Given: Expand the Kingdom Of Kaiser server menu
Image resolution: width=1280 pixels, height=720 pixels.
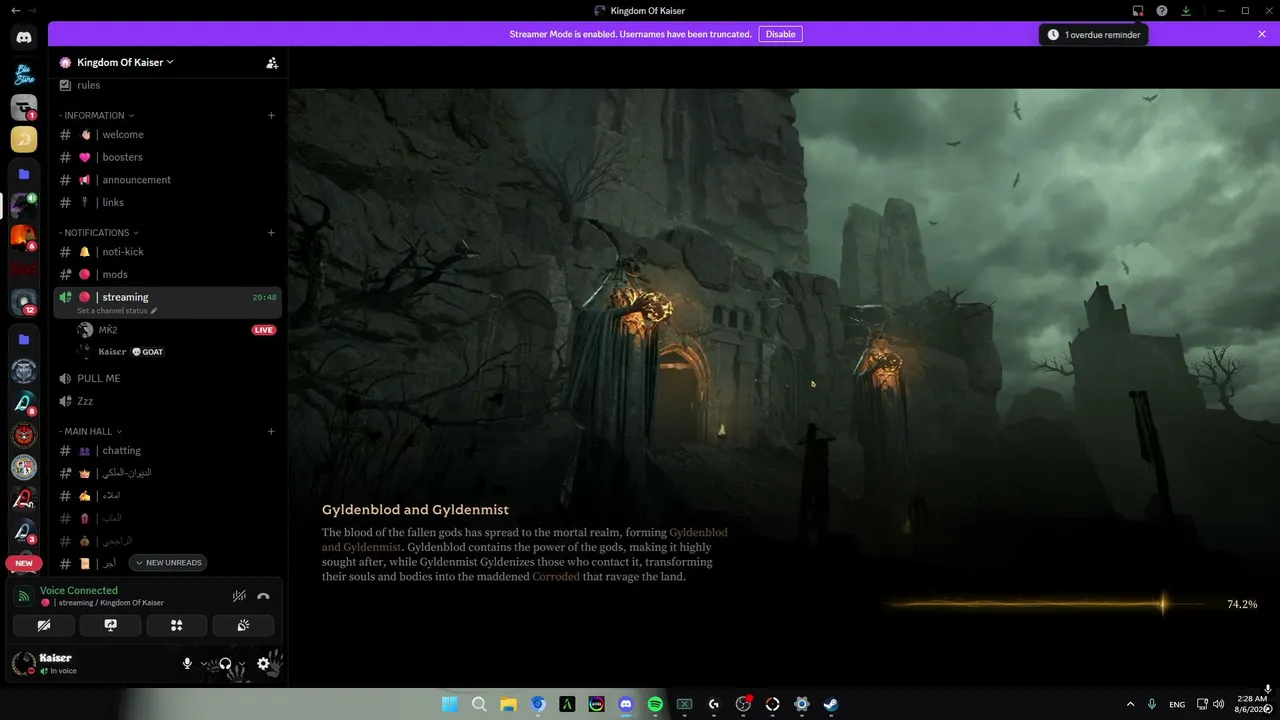Looking at the screenshot, I should point(124,62).
